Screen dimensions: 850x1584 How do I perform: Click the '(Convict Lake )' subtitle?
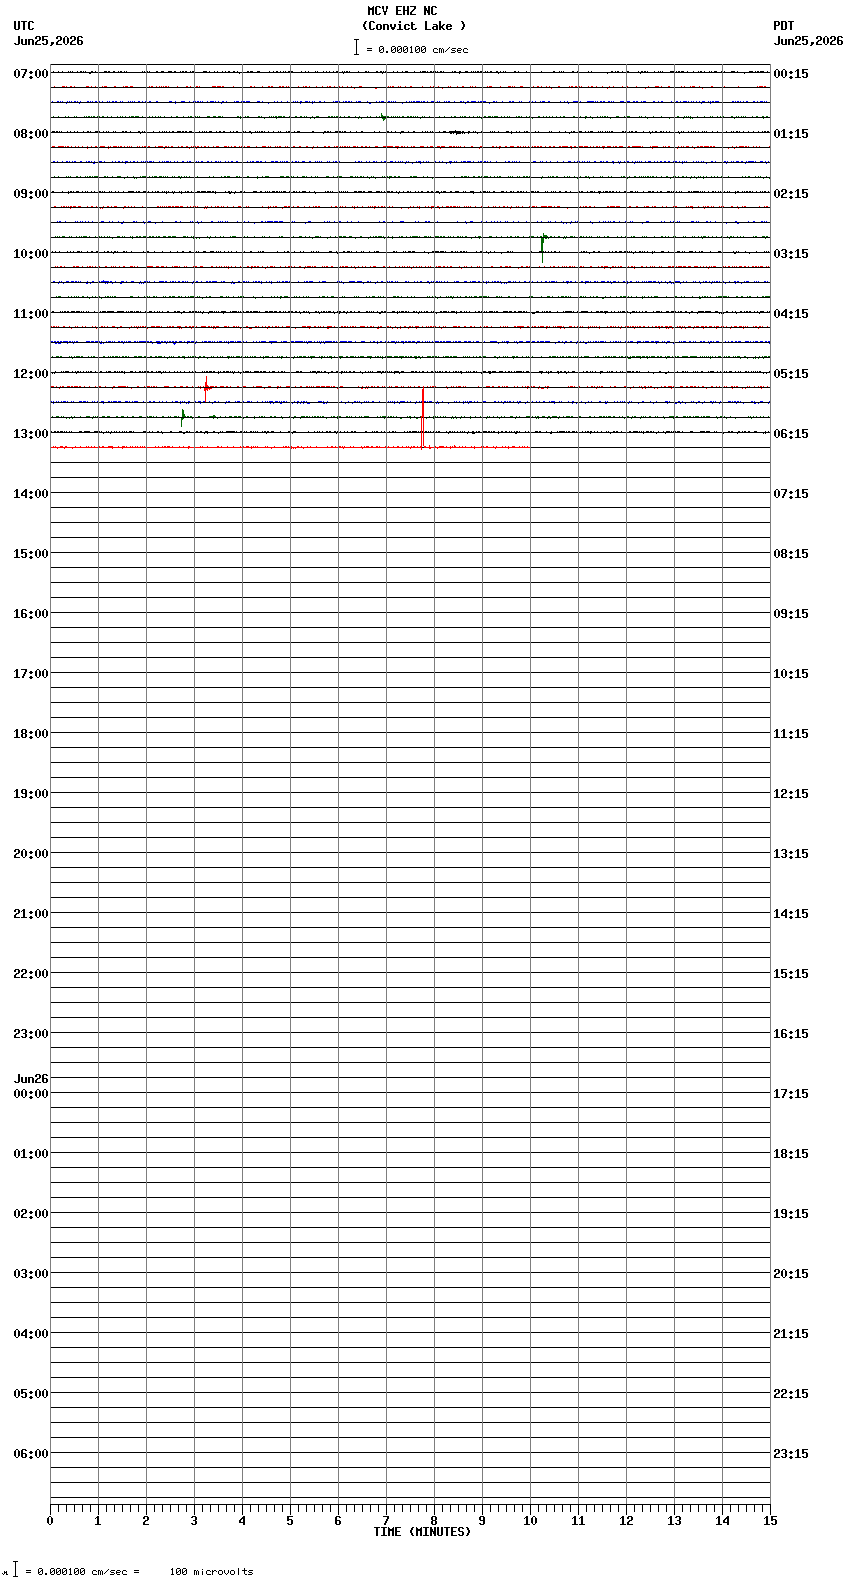click(x=414, y=26)
